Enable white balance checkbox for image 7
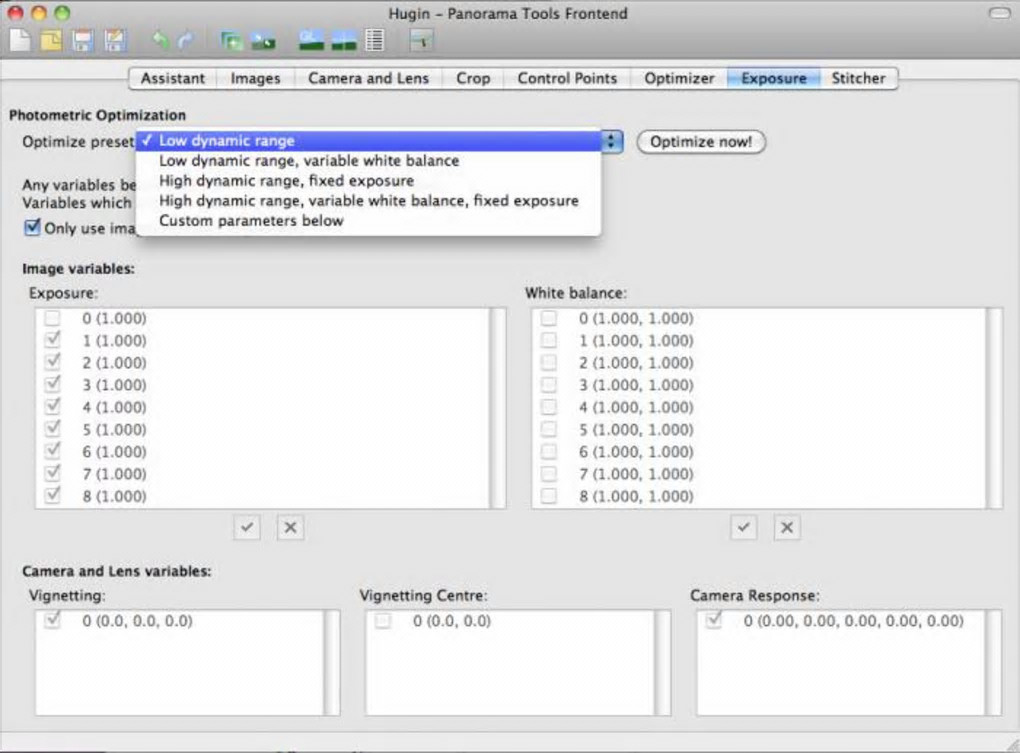1020x753 pixels. pos(549,474)
